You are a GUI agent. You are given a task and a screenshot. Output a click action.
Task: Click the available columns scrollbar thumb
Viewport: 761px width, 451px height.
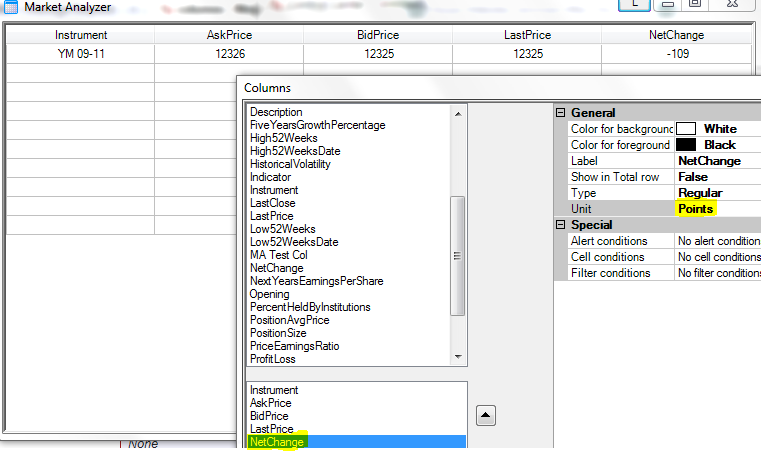457,256
